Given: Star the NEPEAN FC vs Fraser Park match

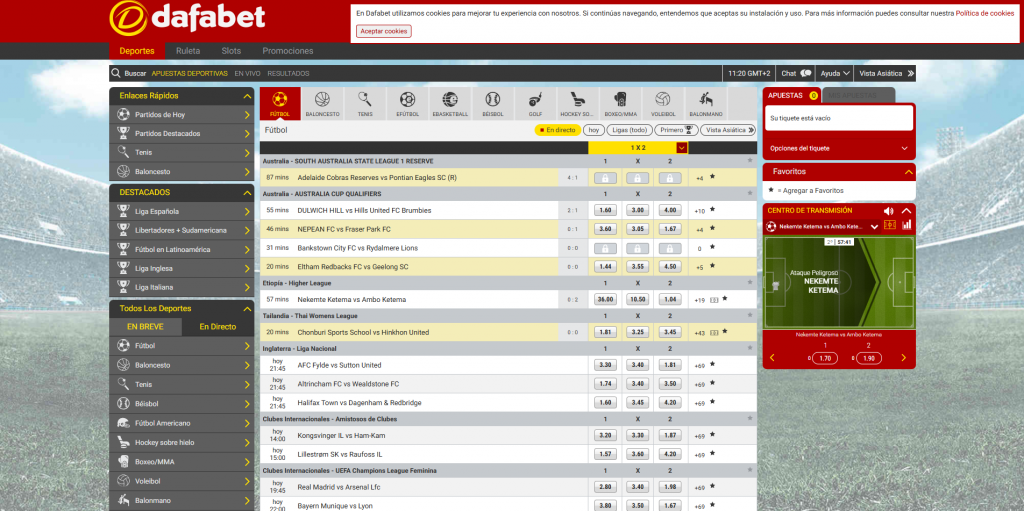Looking at the screenshot, I should 712,229.
